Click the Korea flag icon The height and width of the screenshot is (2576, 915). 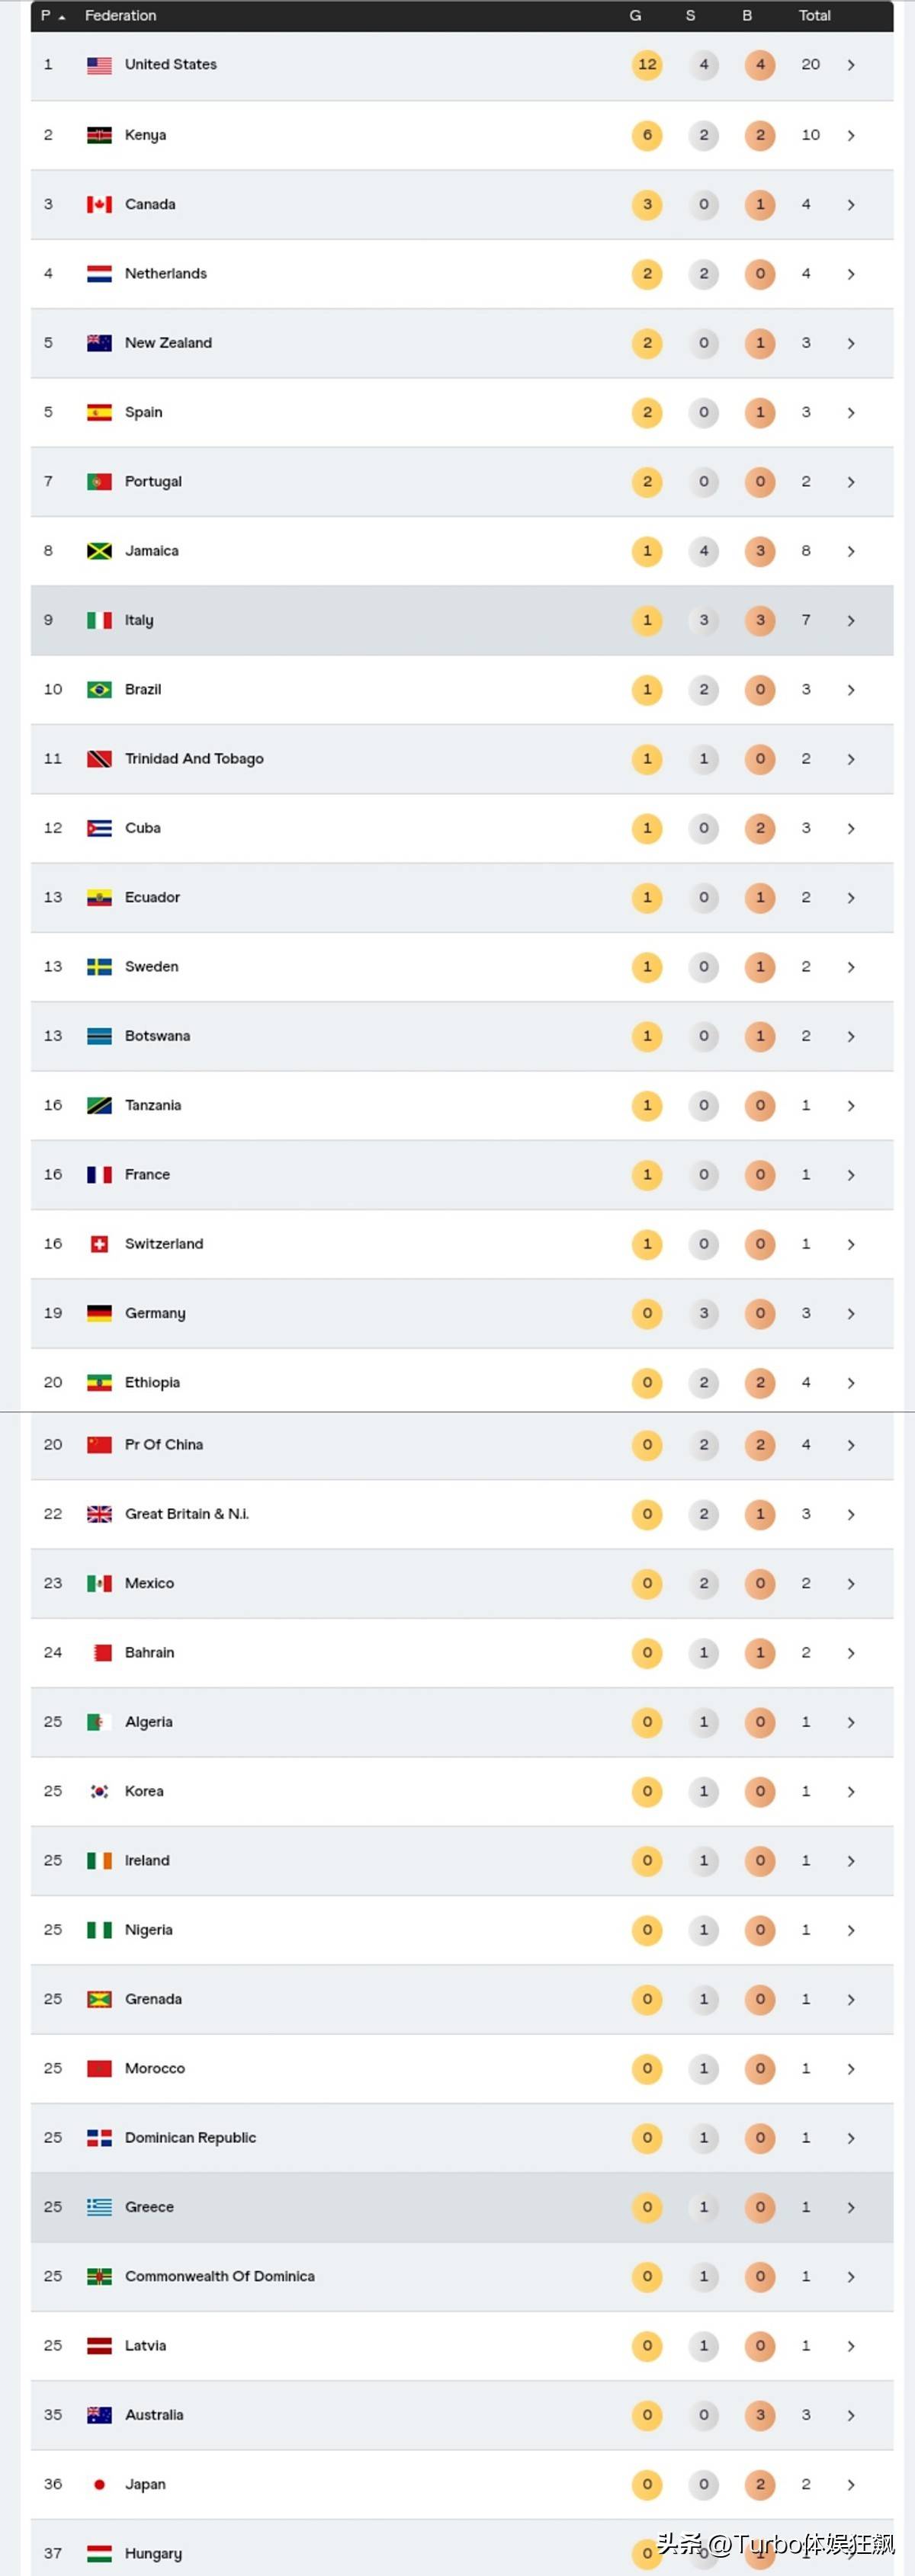click(x=99, y=1791)
